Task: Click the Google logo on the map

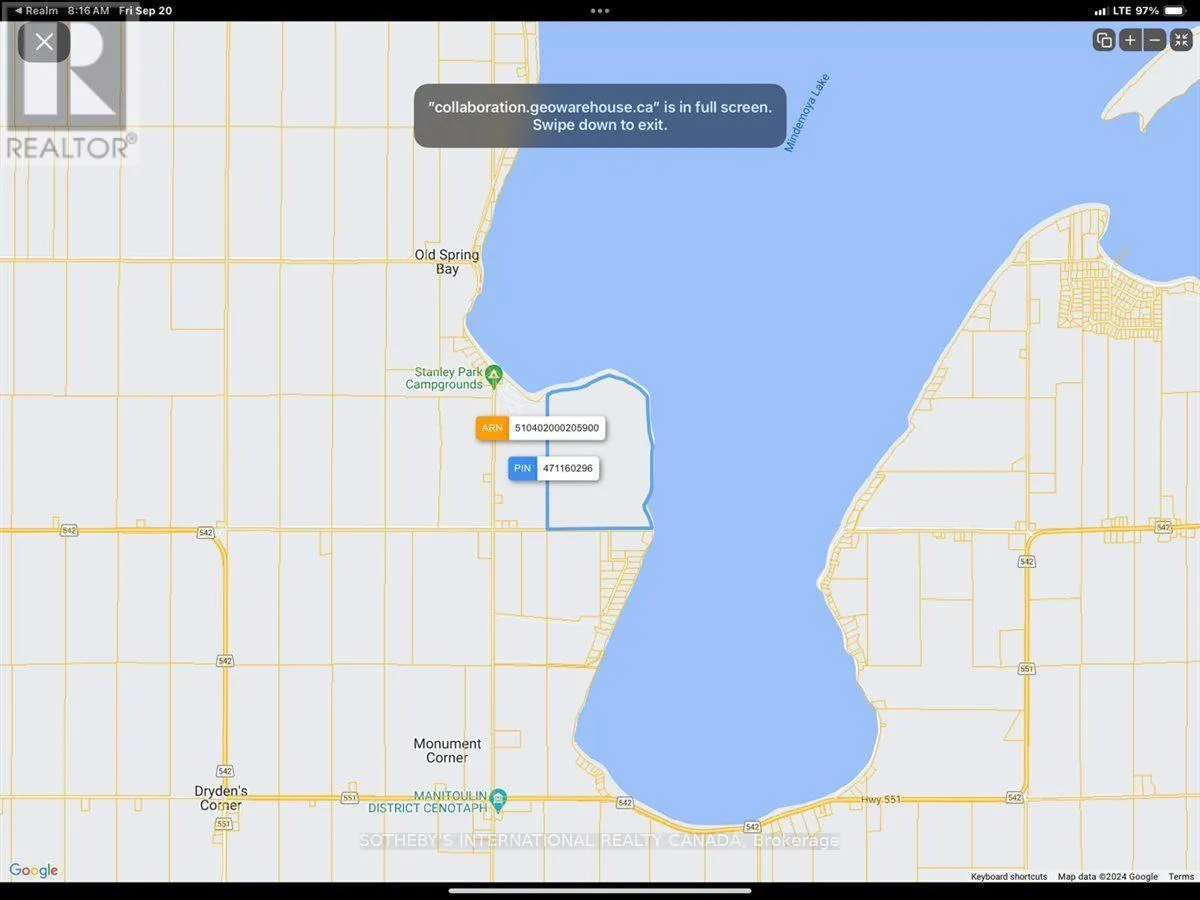Action: [34, 871]
